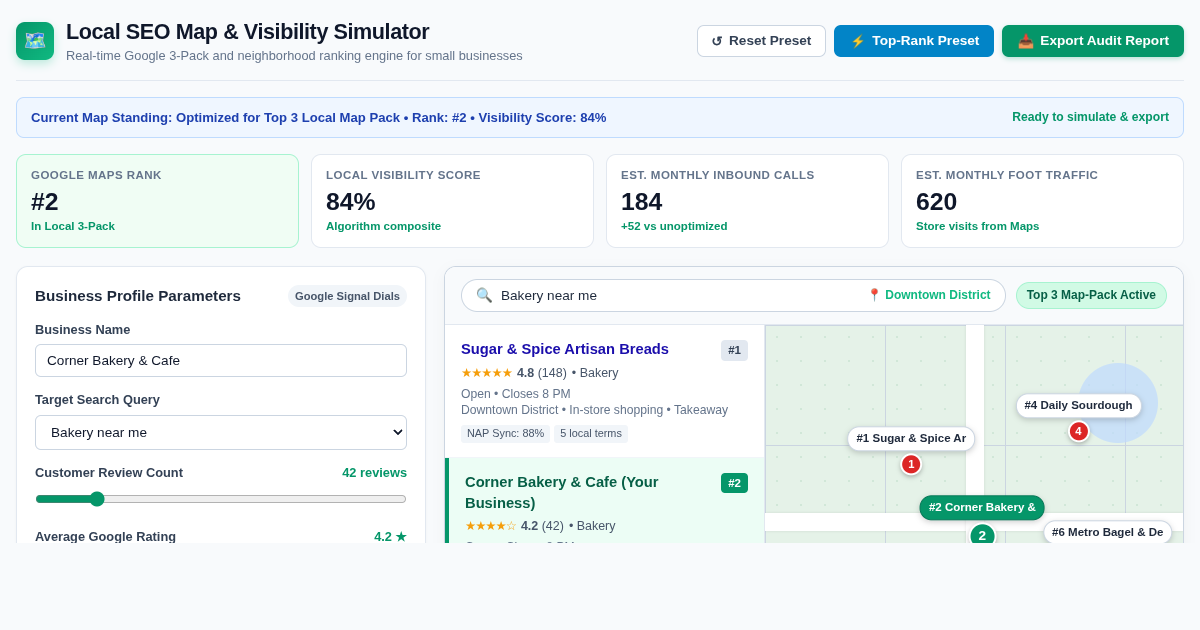Adjust the Customer Review Count slider
The width and height of the screenshot is (1200, 630).
pyautogui.click(x=221, y=499)
